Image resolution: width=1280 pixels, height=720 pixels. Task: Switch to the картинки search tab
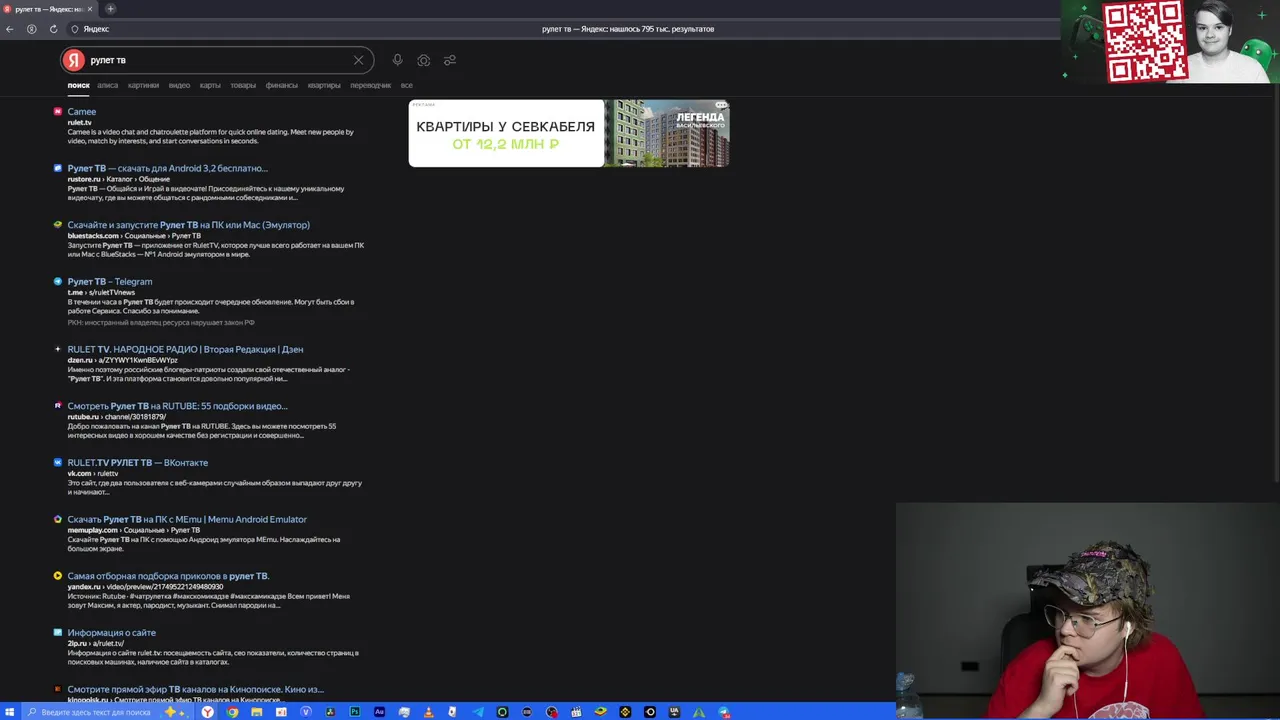143,85
